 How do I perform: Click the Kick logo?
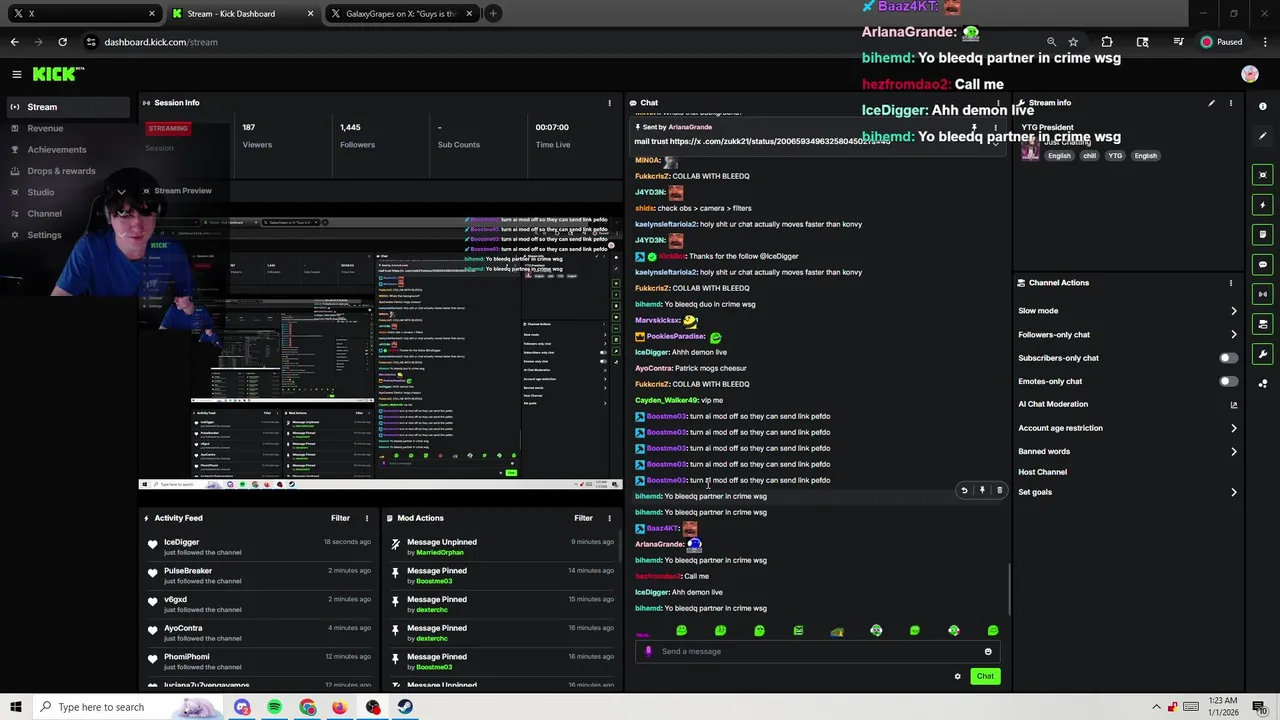coord(58,74)
